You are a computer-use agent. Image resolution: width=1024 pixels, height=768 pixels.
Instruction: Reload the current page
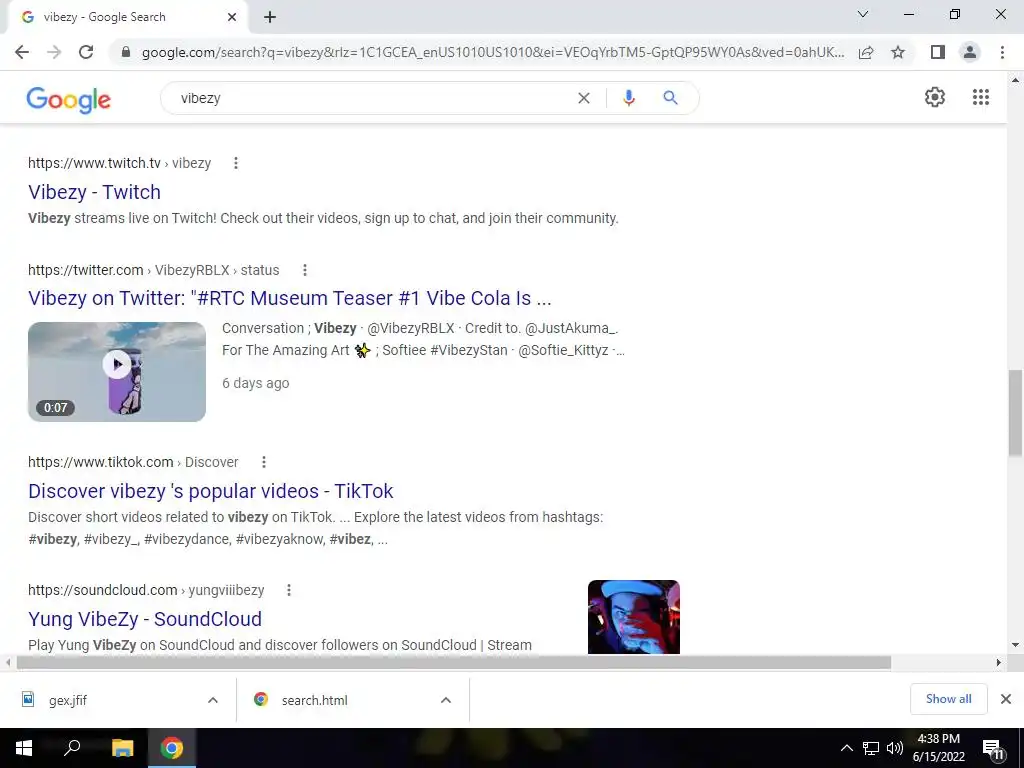(x=86, y=52)
